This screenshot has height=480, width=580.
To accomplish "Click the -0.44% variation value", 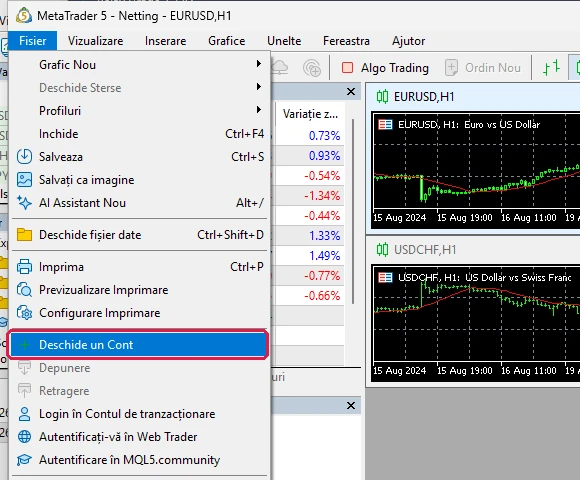I will pos(322,216).
